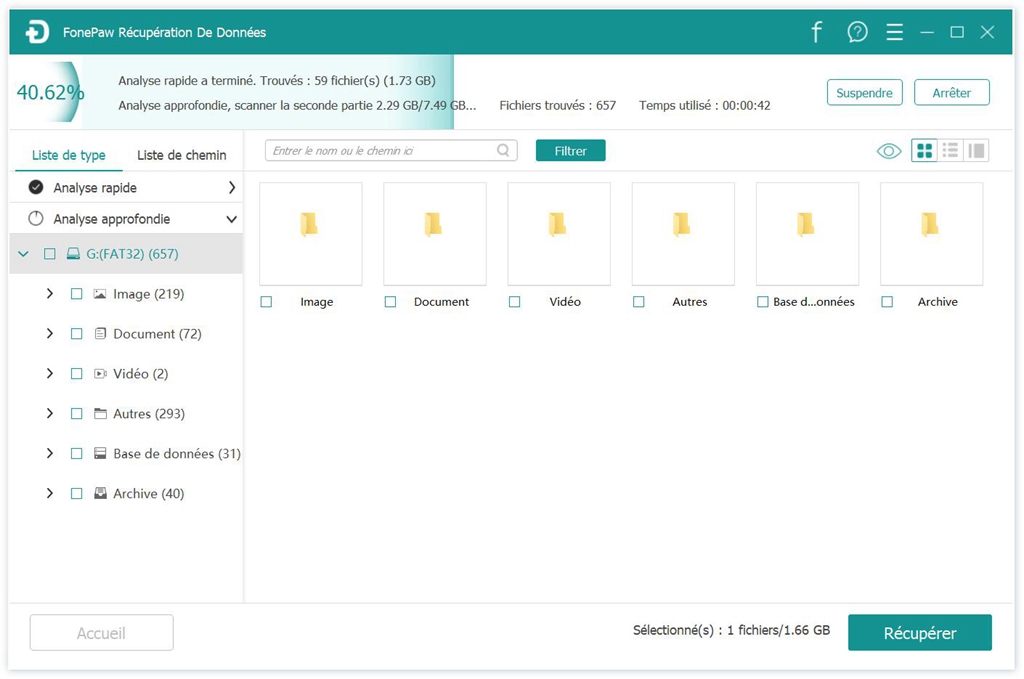Switch to Liste de type tab
Screen dimensions: 1024x679
tap(69, 155)
